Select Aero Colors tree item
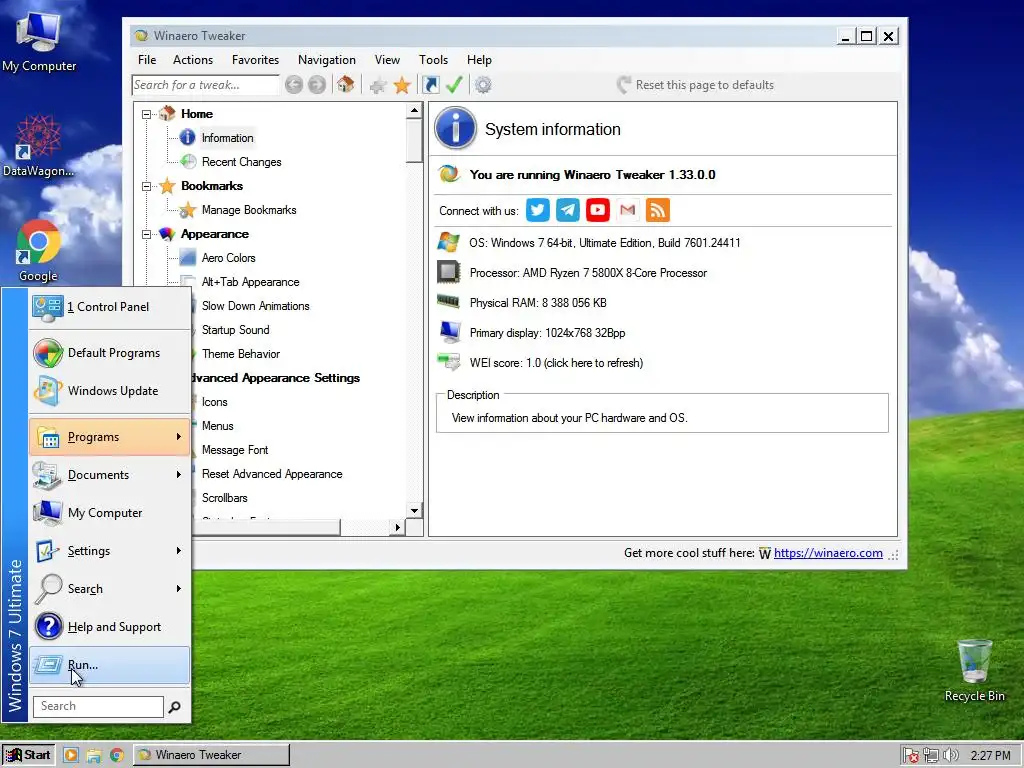 pos(229,258)
